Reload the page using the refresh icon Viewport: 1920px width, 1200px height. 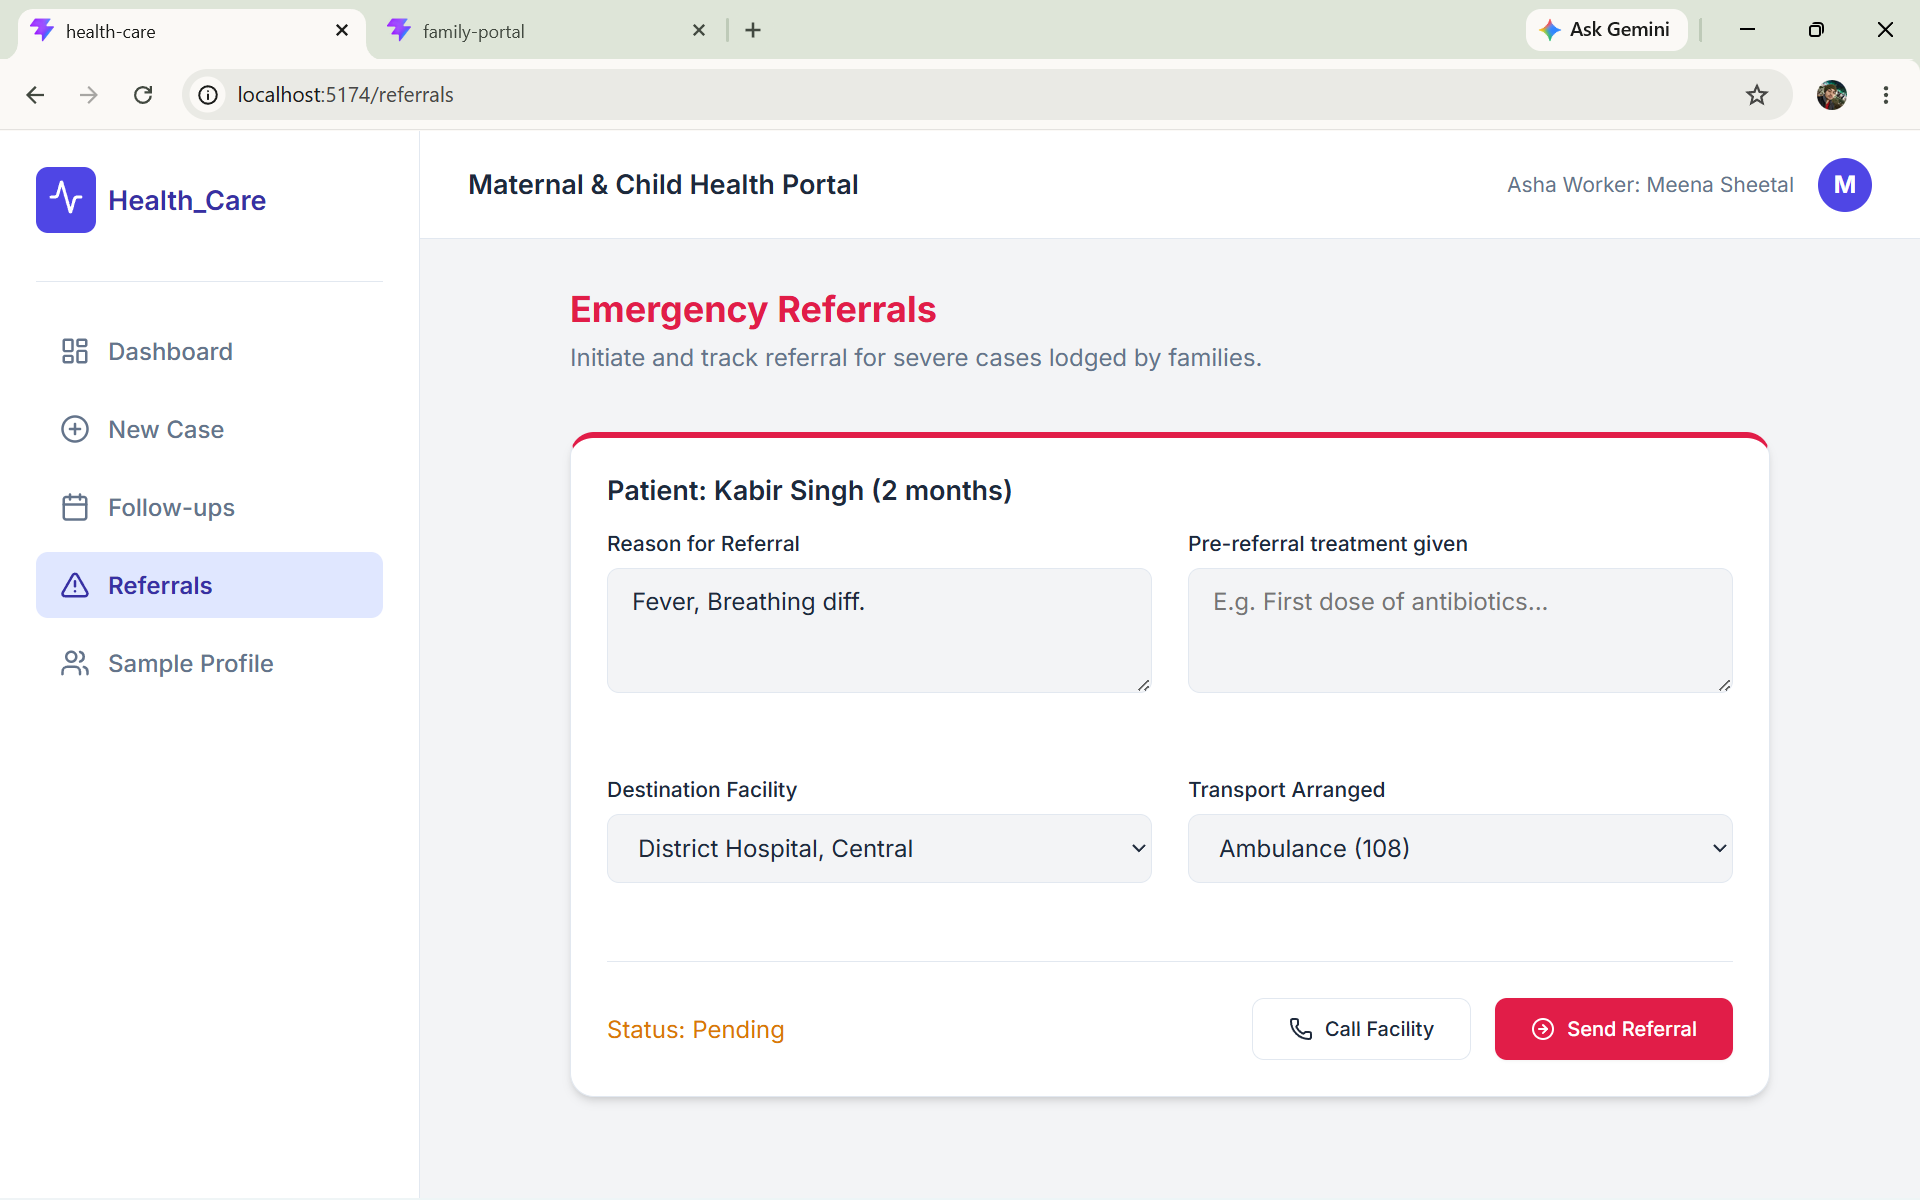143,95
